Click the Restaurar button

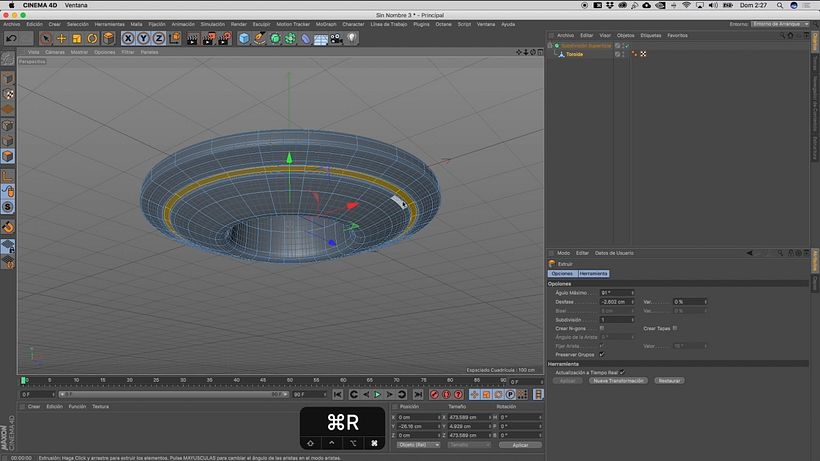click(669, 381)
